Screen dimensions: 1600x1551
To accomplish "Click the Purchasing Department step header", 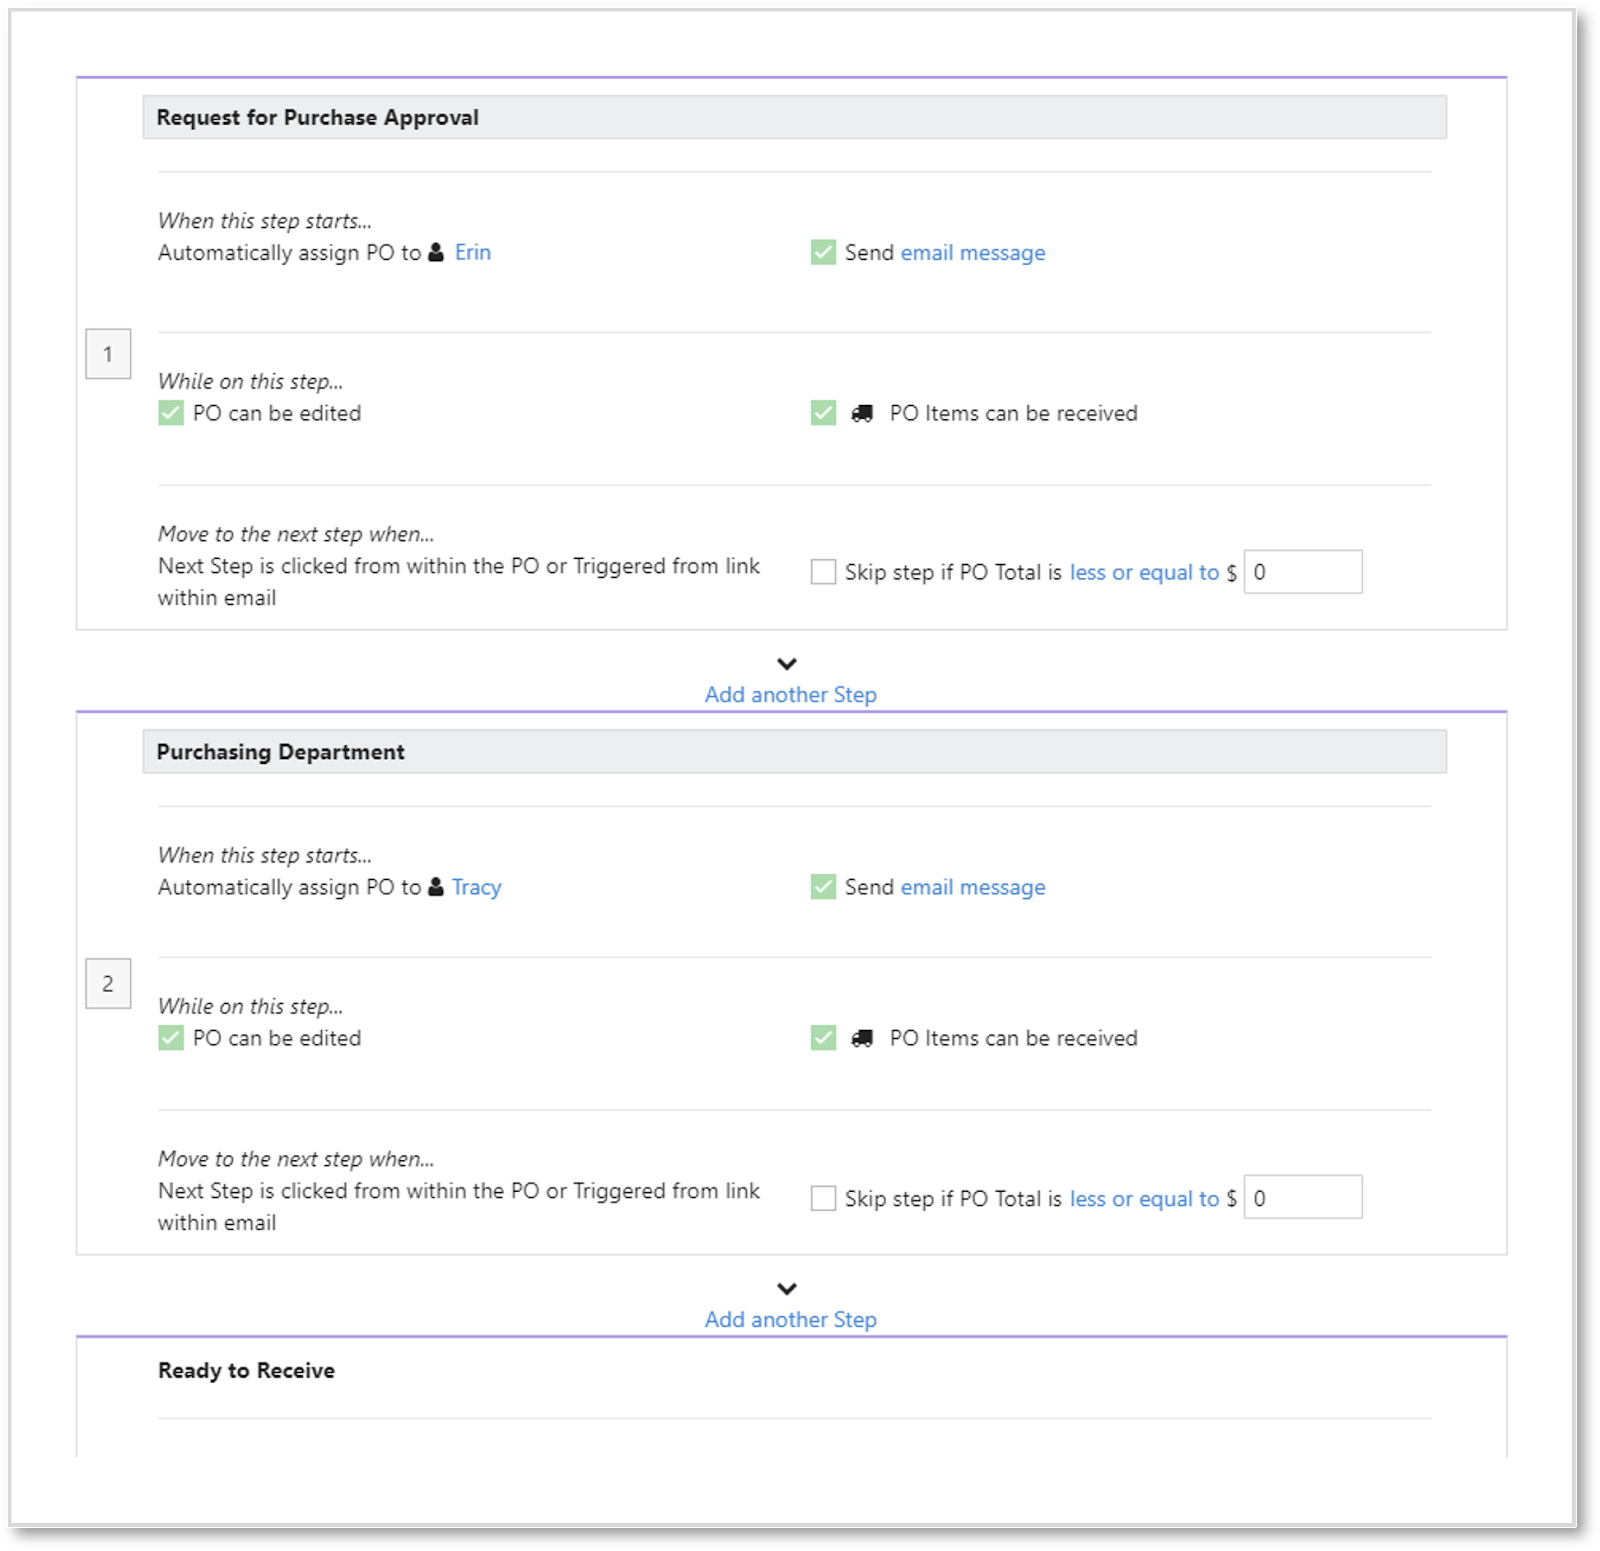I will 794,752.
